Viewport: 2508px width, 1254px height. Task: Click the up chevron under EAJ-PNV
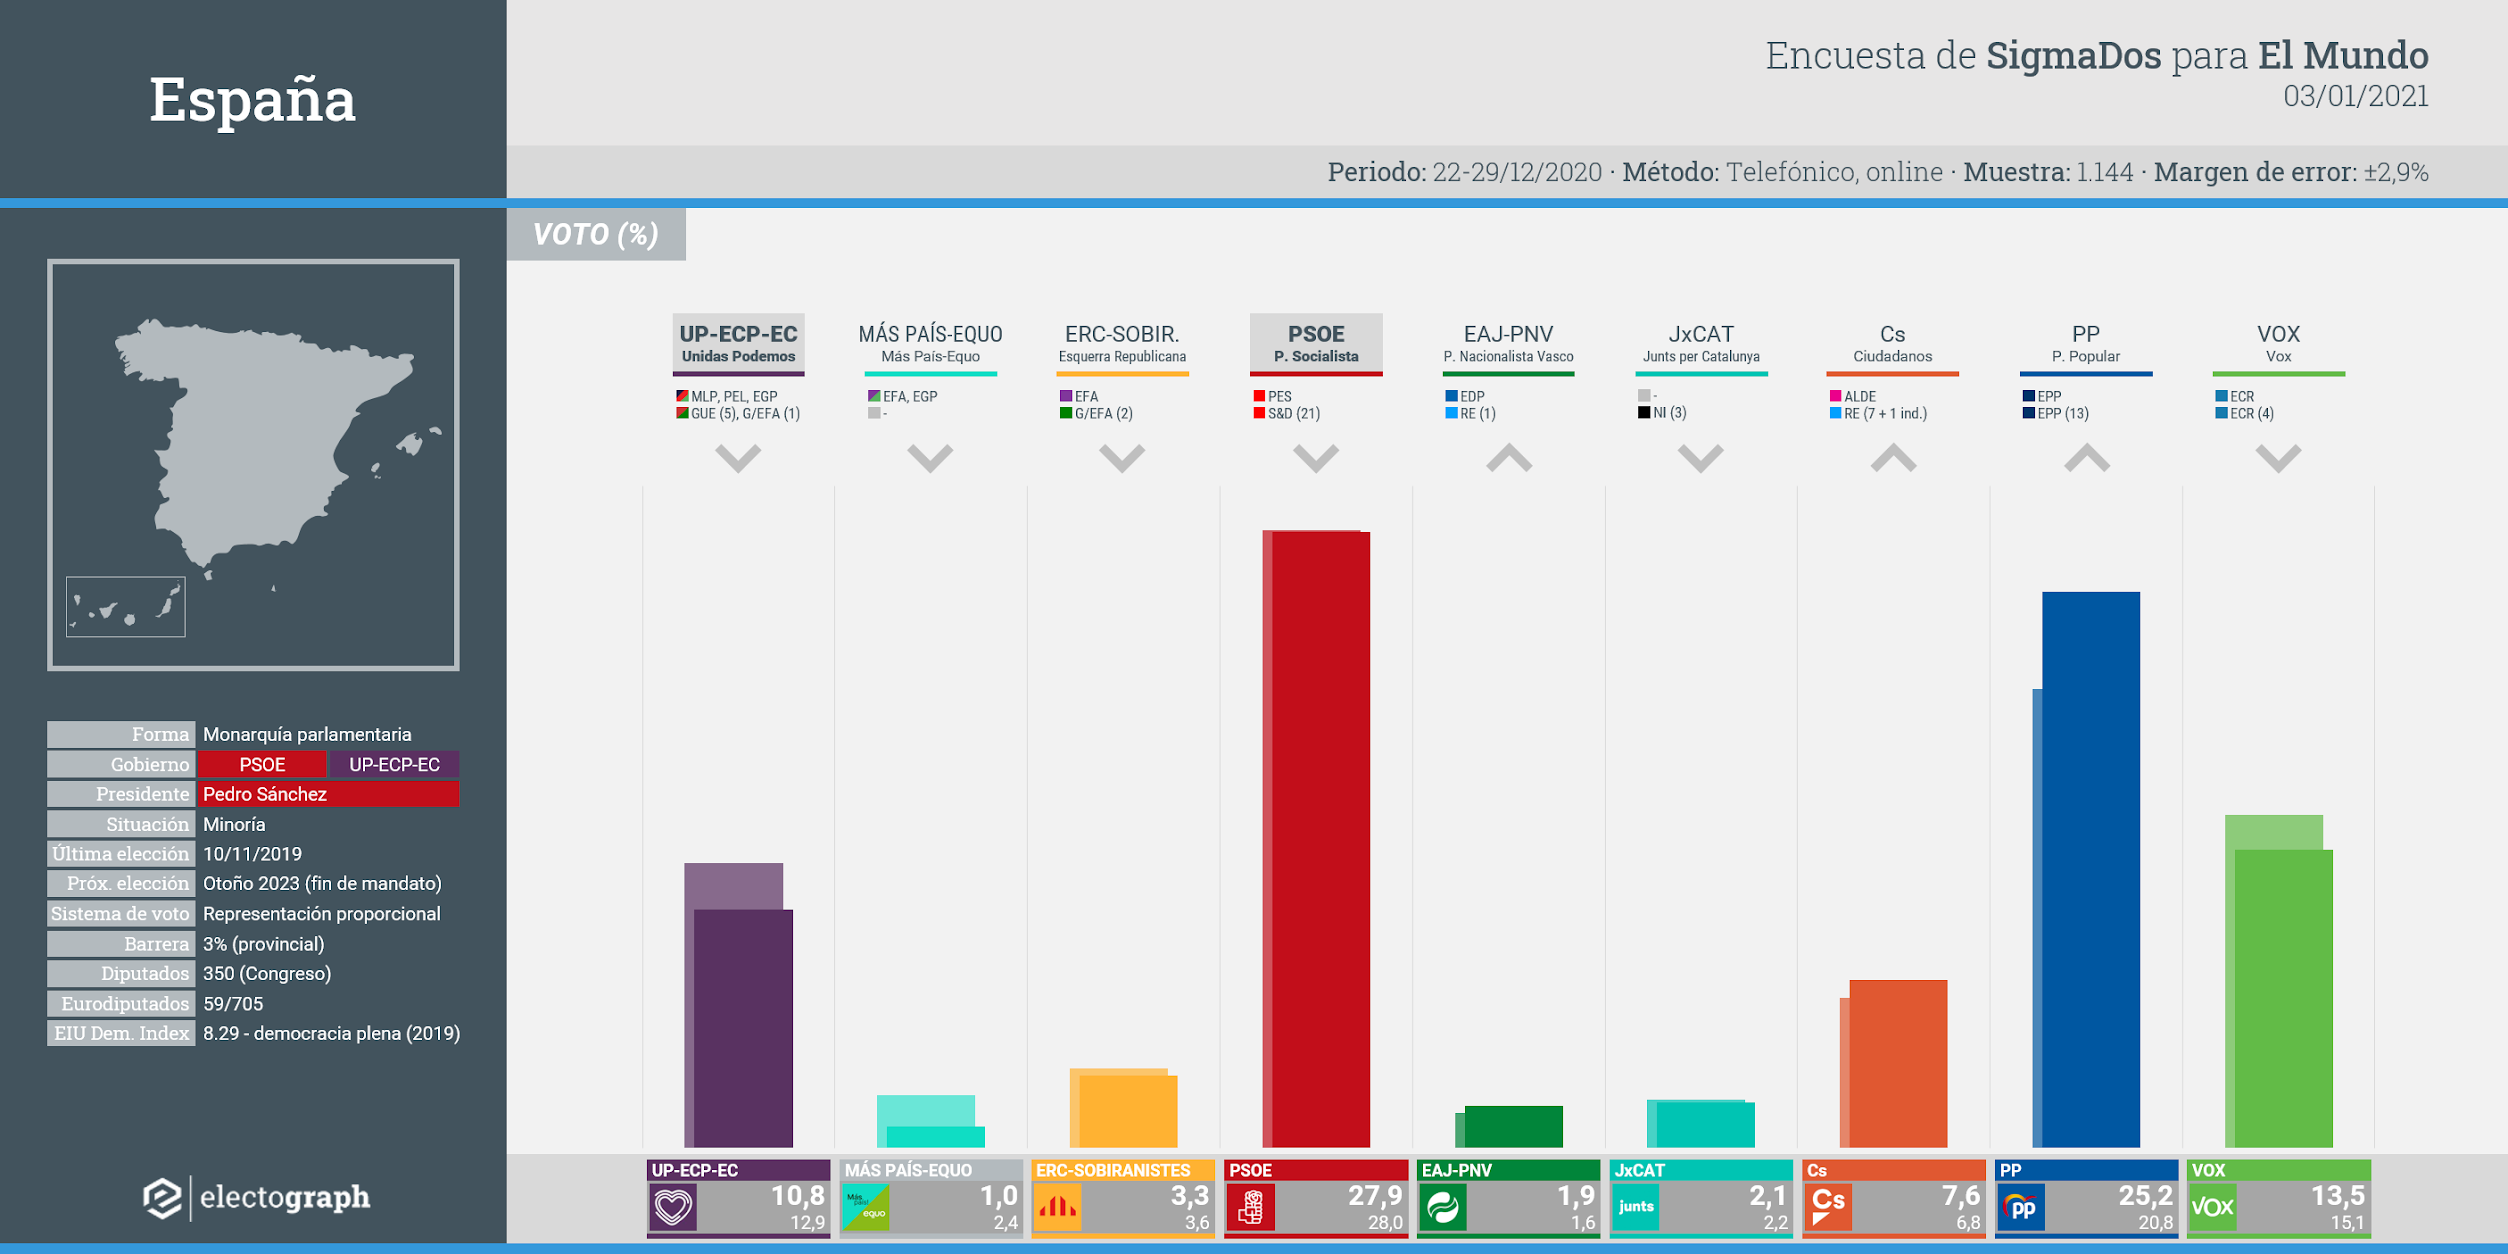point(1508,458)
